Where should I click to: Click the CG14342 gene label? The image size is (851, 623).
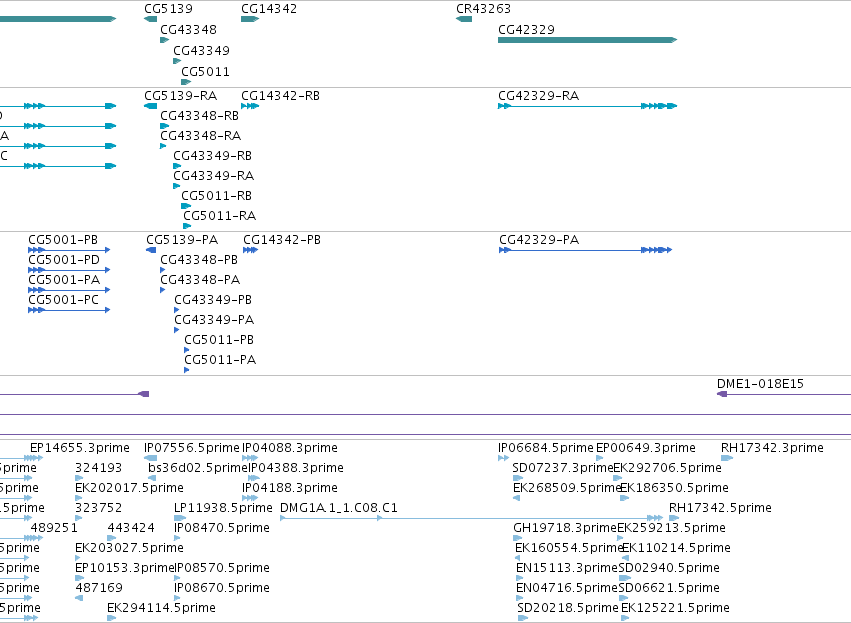(x=269, y=9)
